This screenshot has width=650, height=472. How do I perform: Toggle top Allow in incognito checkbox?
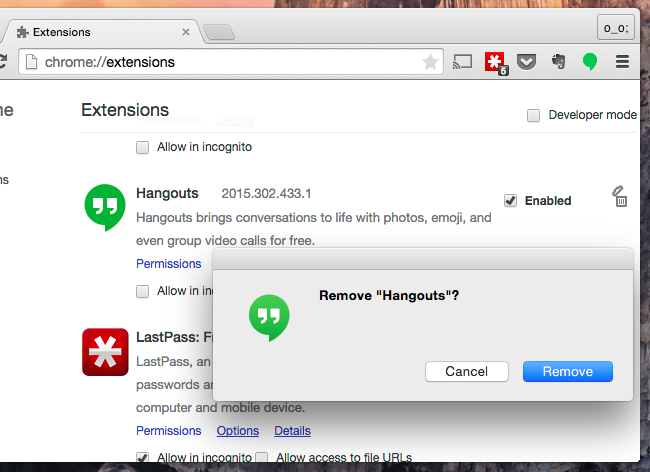[x=143, y=148]
